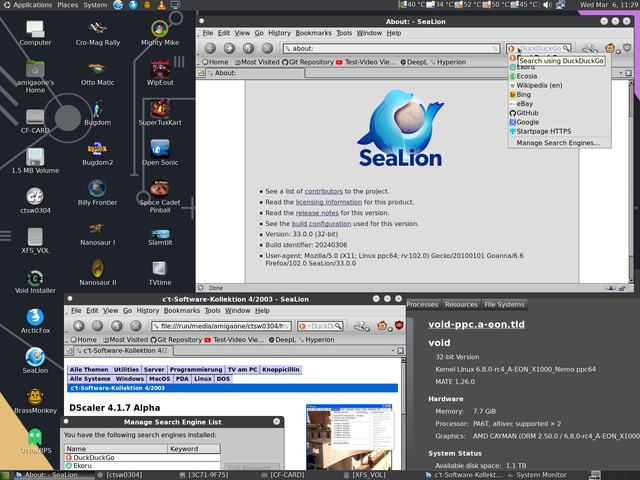Open the contributors link
The height and width of the screenshot is (480, 640).
[324, 191]
